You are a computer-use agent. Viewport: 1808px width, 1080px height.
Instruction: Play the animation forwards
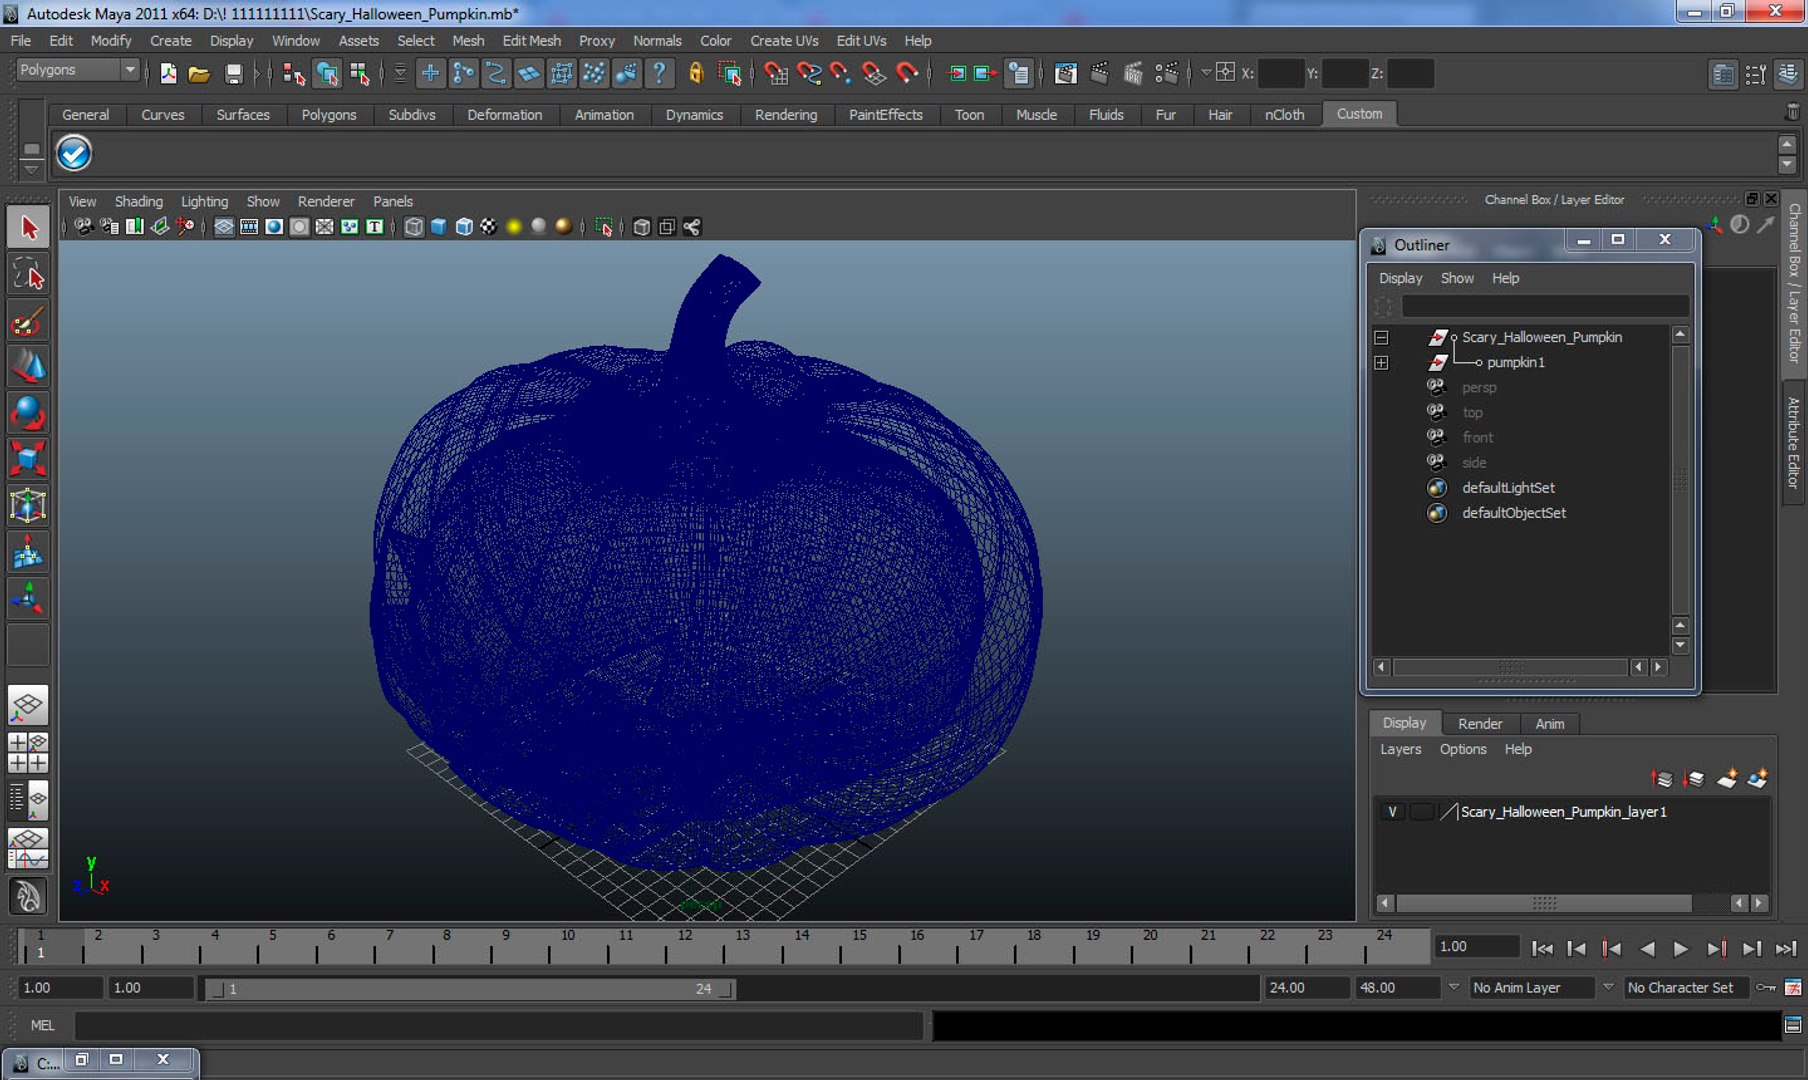pos(1681,948)
